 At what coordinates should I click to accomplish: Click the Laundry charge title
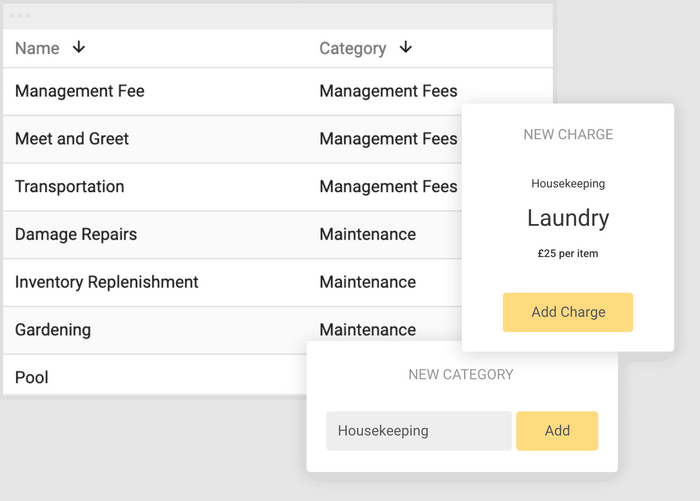pos(567,218)
